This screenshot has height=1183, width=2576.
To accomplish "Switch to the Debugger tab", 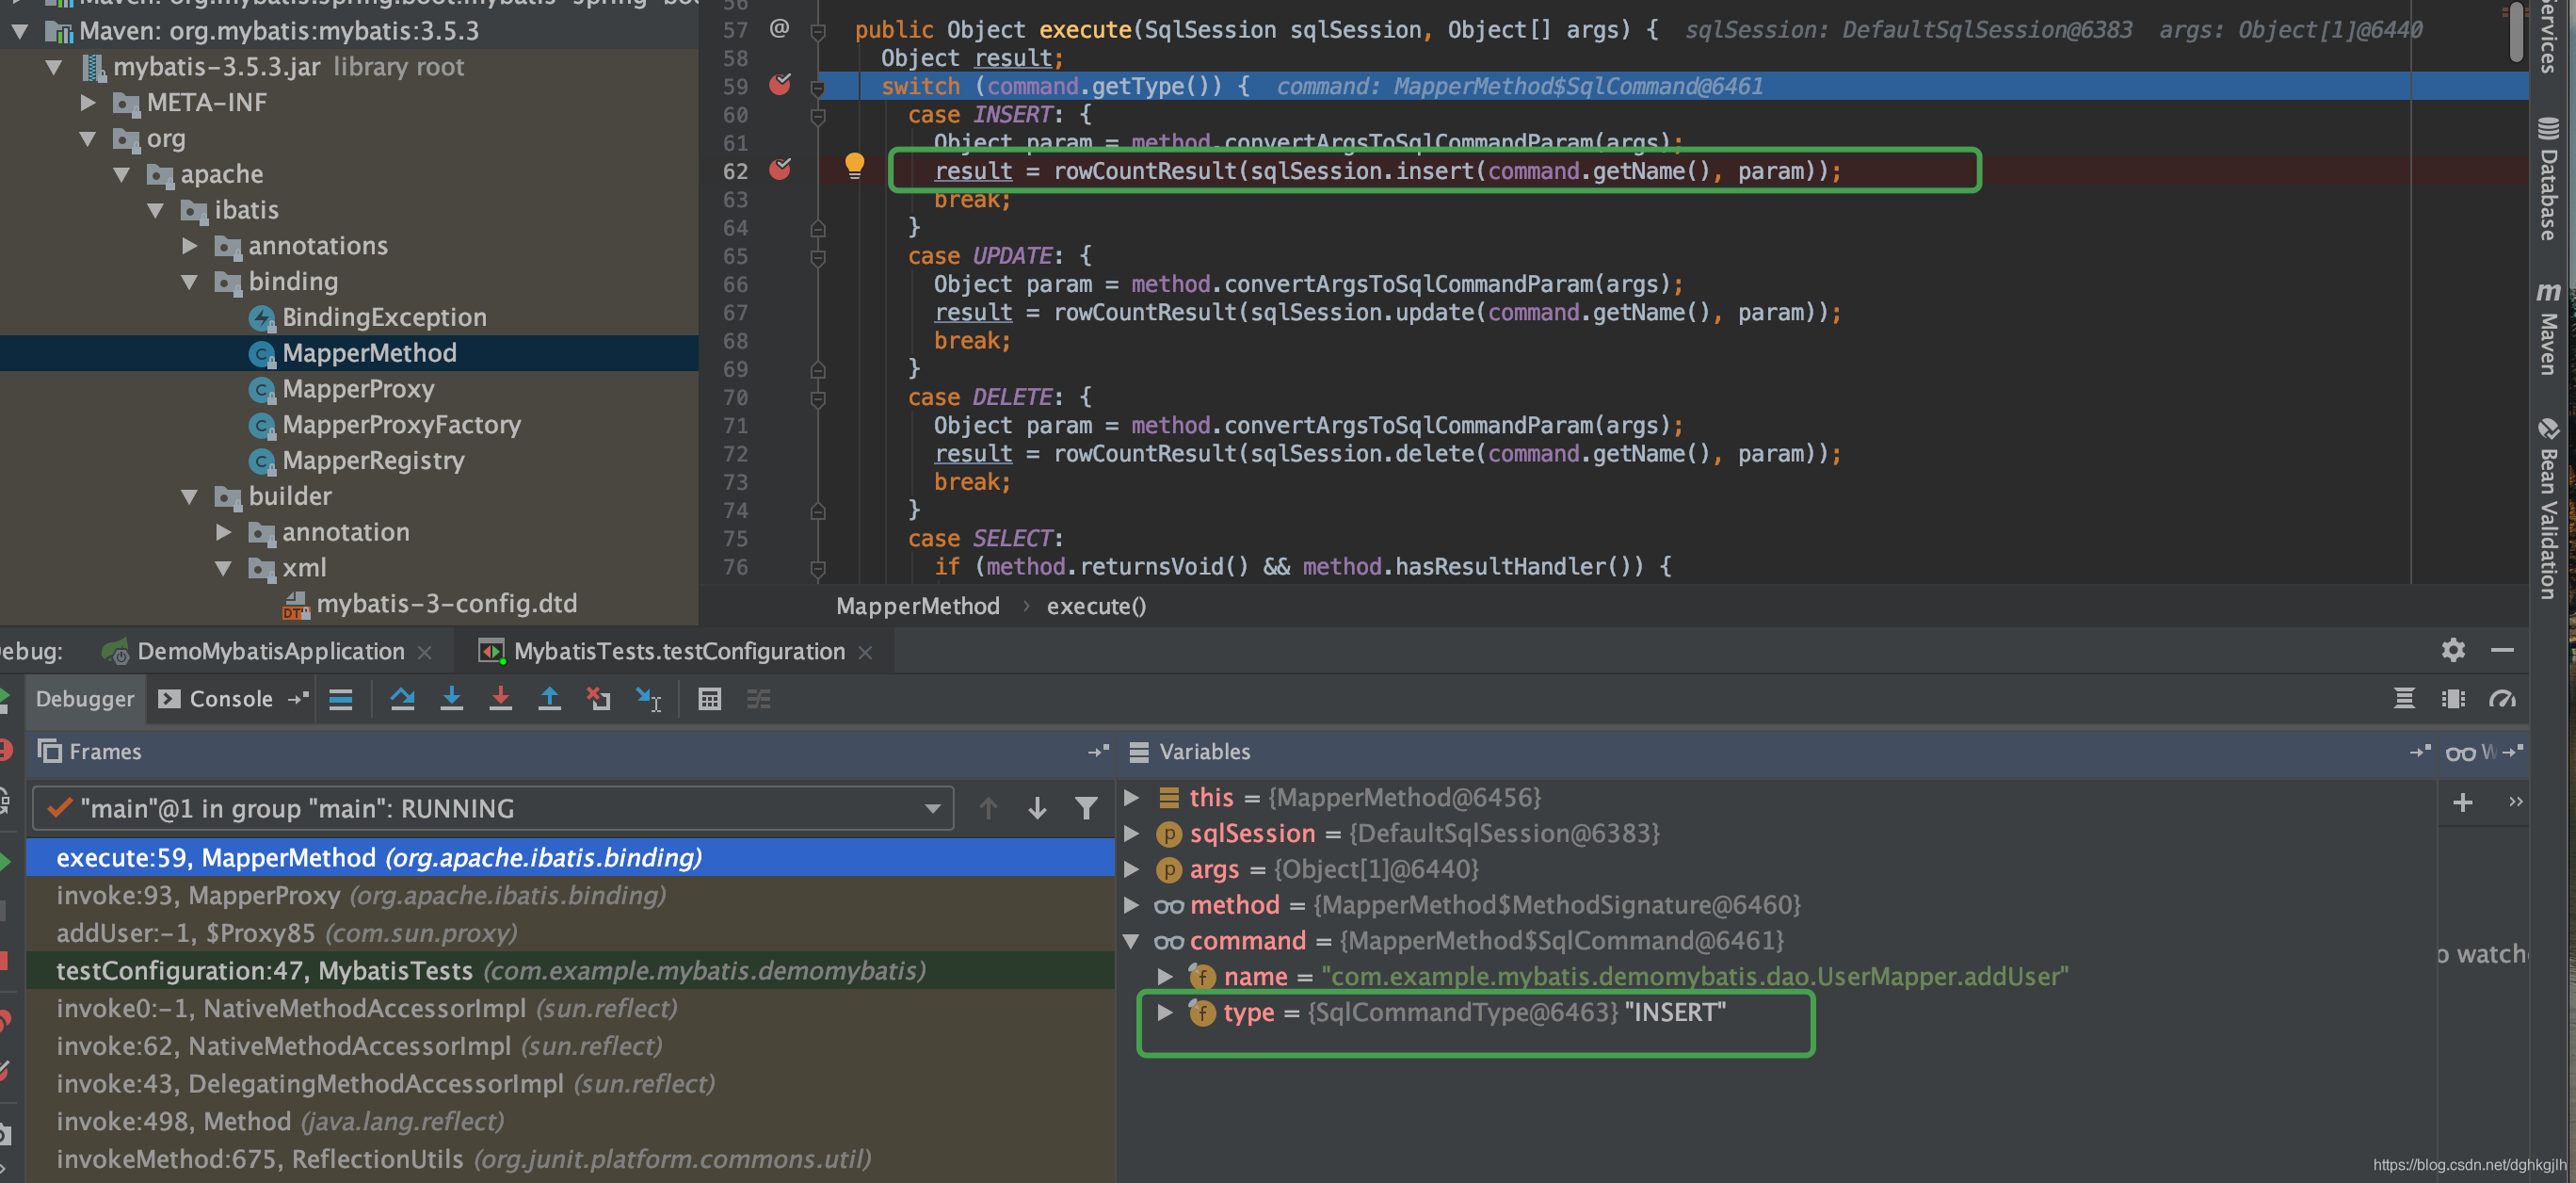I will 85,699.
